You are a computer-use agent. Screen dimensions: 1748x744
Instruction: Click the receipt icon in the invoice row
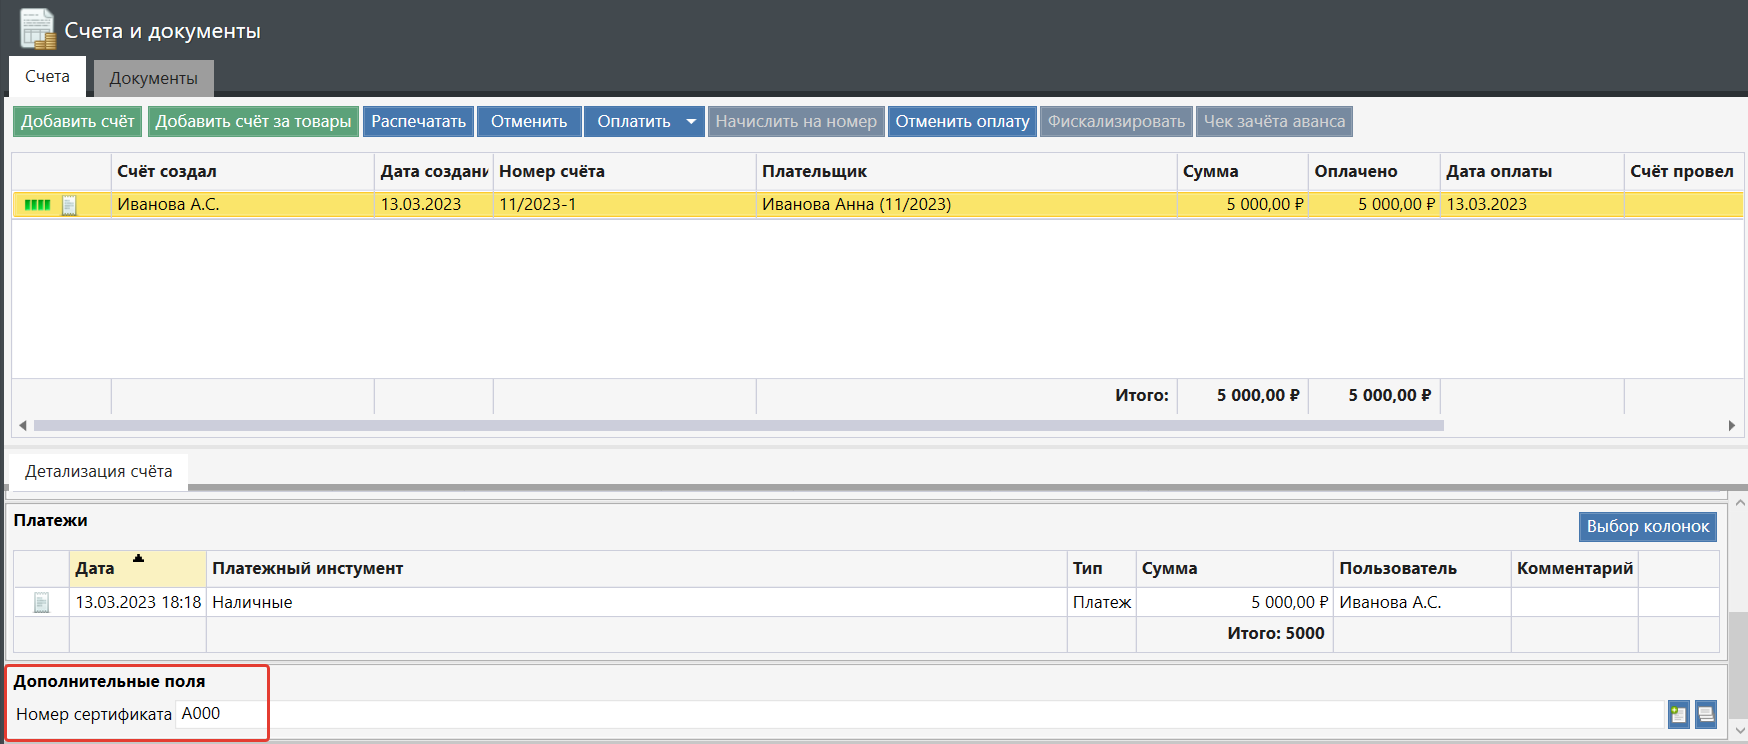(x=69, y=205)
